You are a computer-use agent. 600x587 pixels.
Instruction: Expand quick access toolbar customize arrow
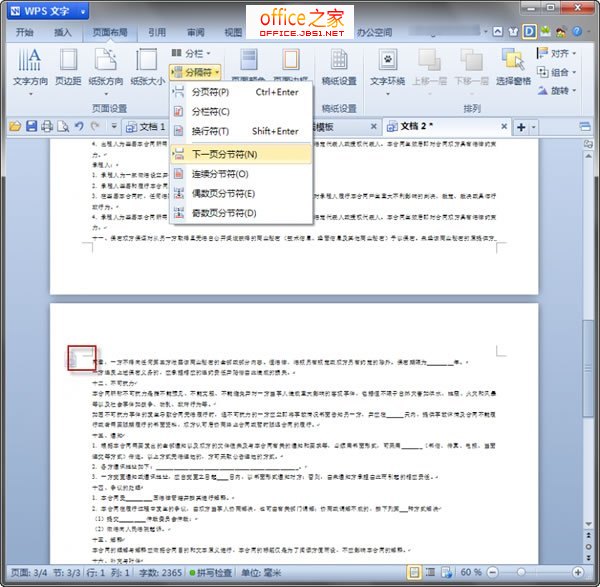click(x=114, y=126)
